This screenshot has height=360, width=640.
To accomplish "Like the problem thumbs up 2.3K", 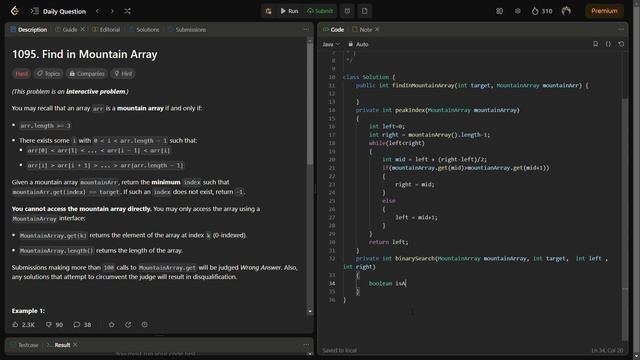I will (24, 324).
